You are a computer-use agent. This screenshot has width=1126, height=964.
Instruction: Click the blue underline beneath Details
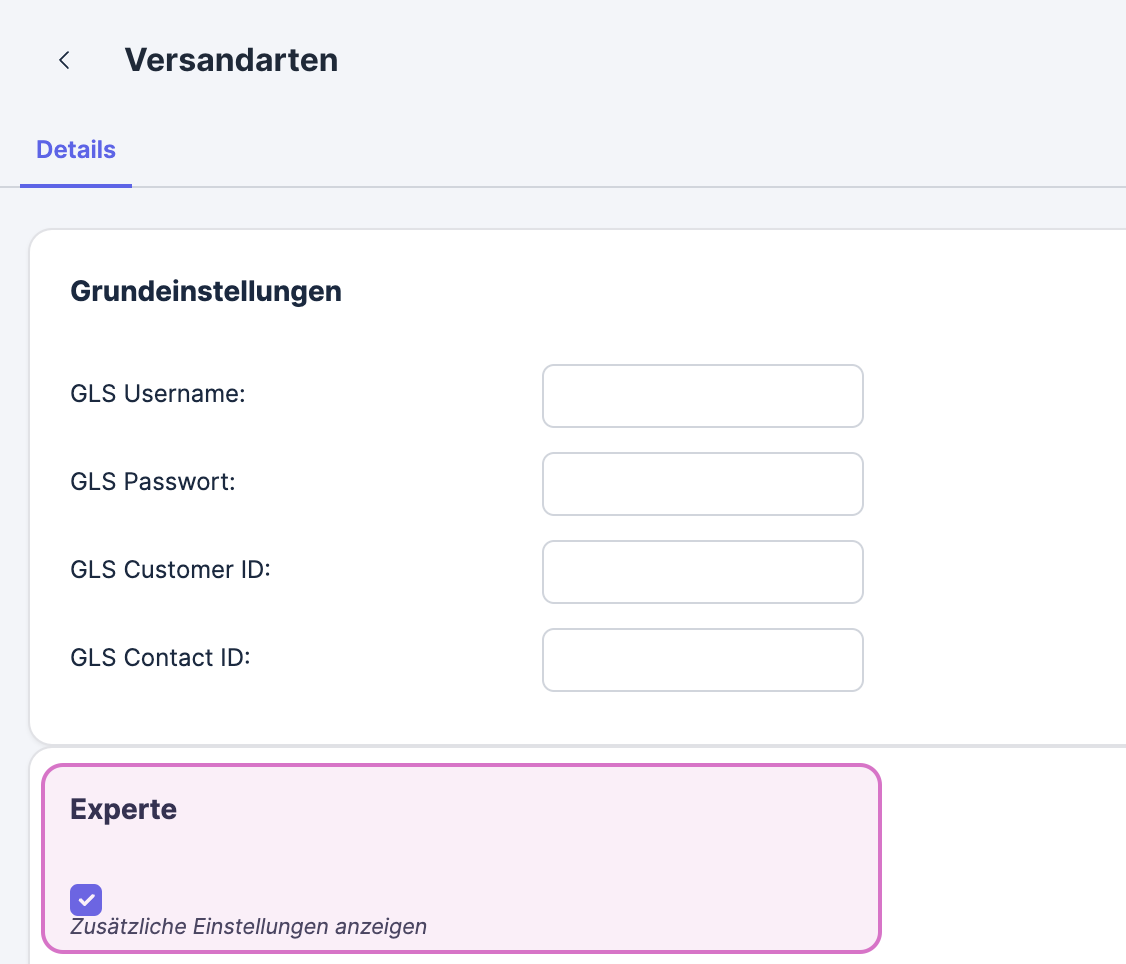[x=76, y=185]
